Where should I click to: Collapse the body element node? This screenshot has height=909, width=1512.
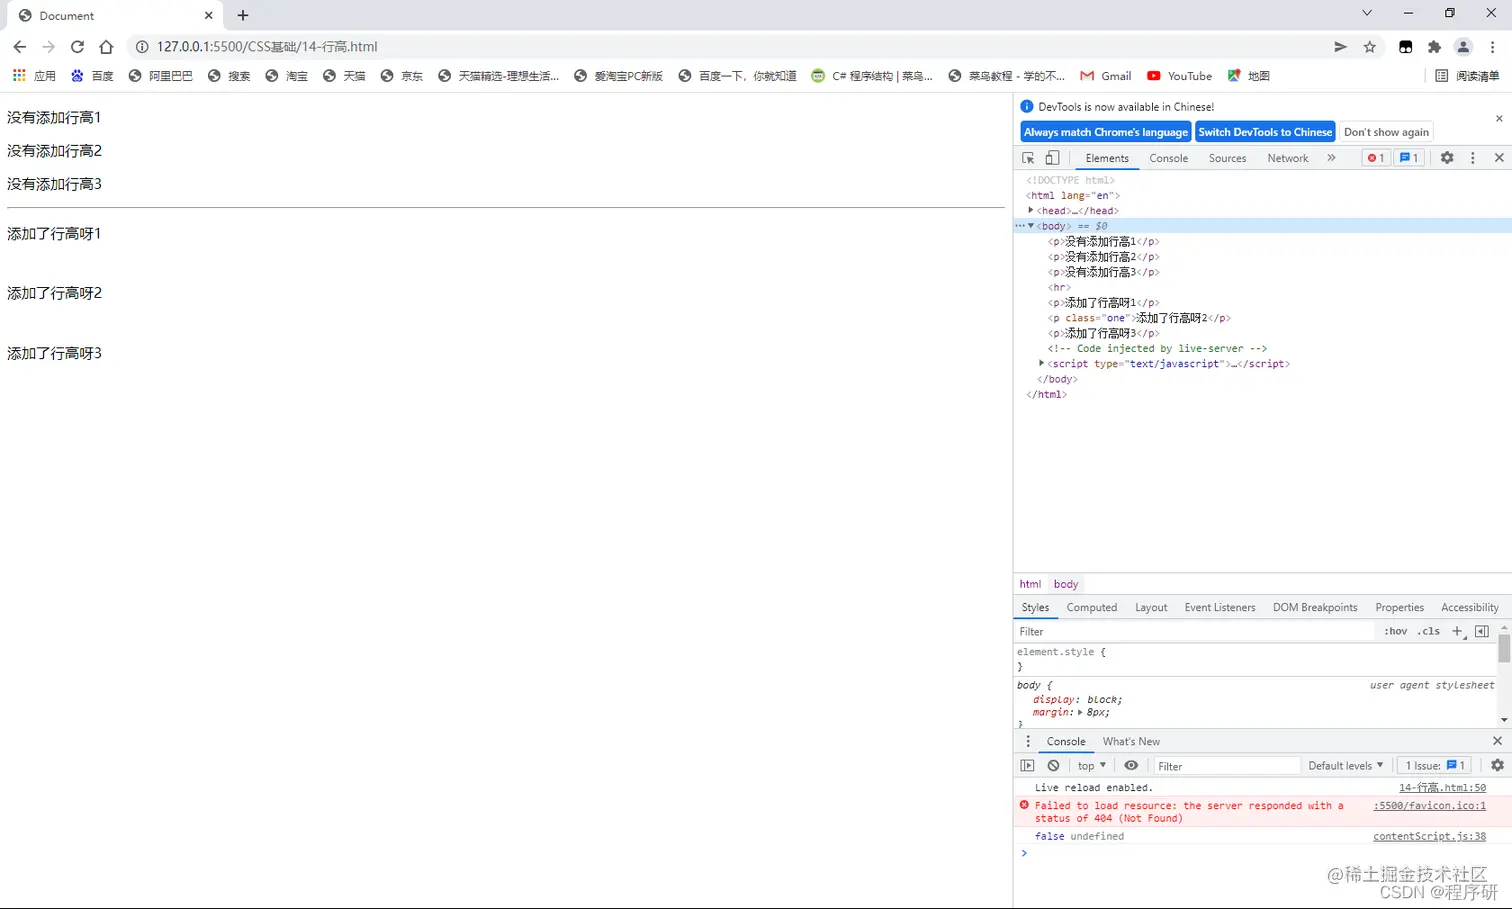tap(1031, 226)
